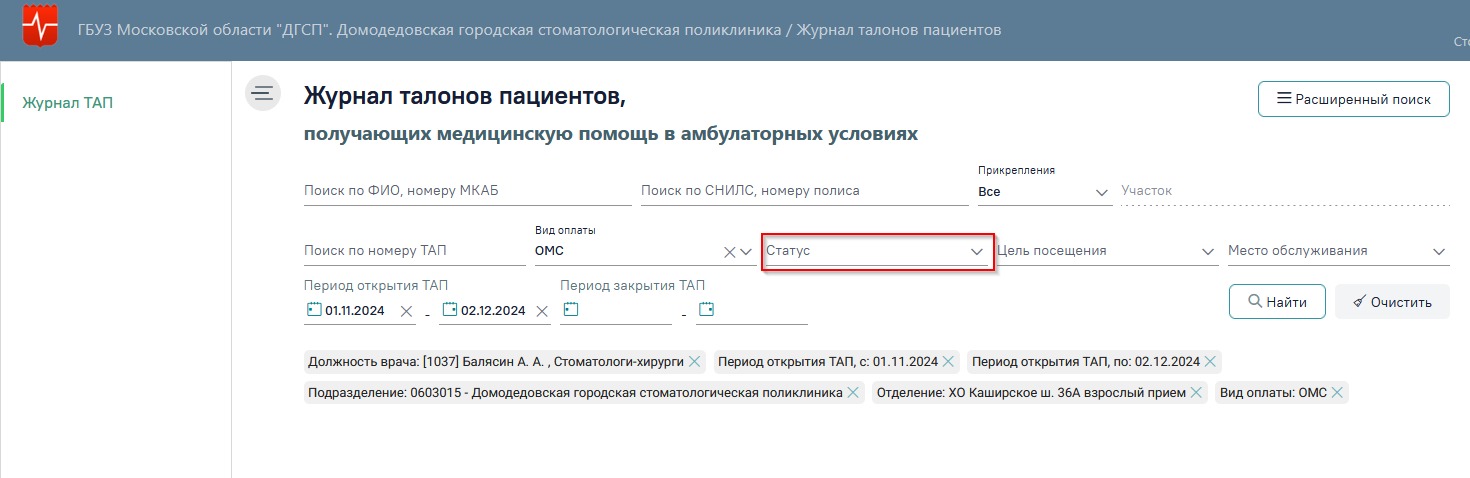
Task: Expand the Вид оплаты dropdown arrow
Action: click(746, 252)
